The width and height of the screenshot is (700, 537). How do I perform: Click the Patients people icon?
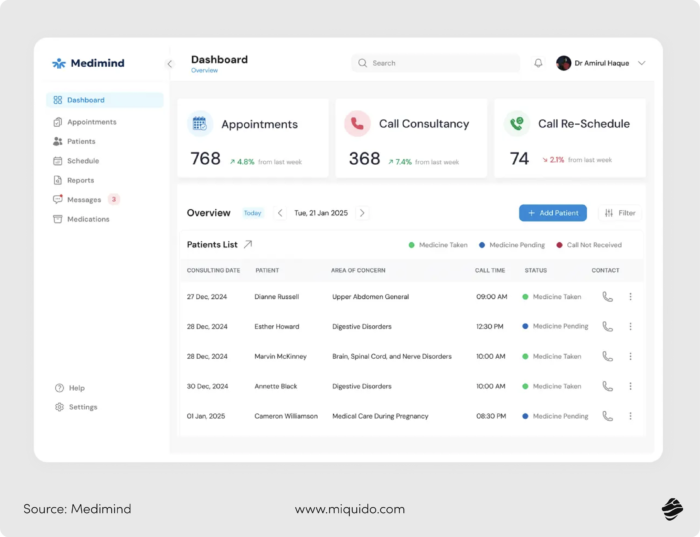[x=58, y=142]
